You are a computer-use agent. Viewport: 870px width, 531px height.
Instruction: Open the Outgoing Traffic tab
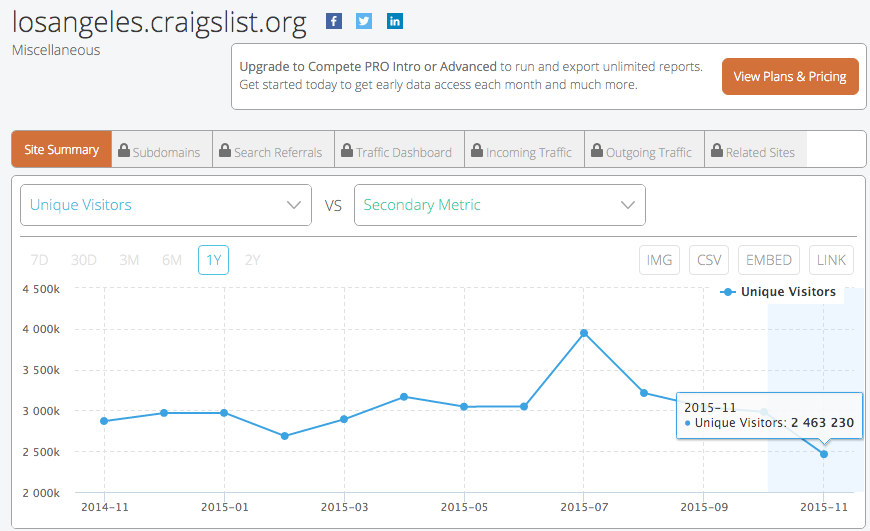[644, 149]
